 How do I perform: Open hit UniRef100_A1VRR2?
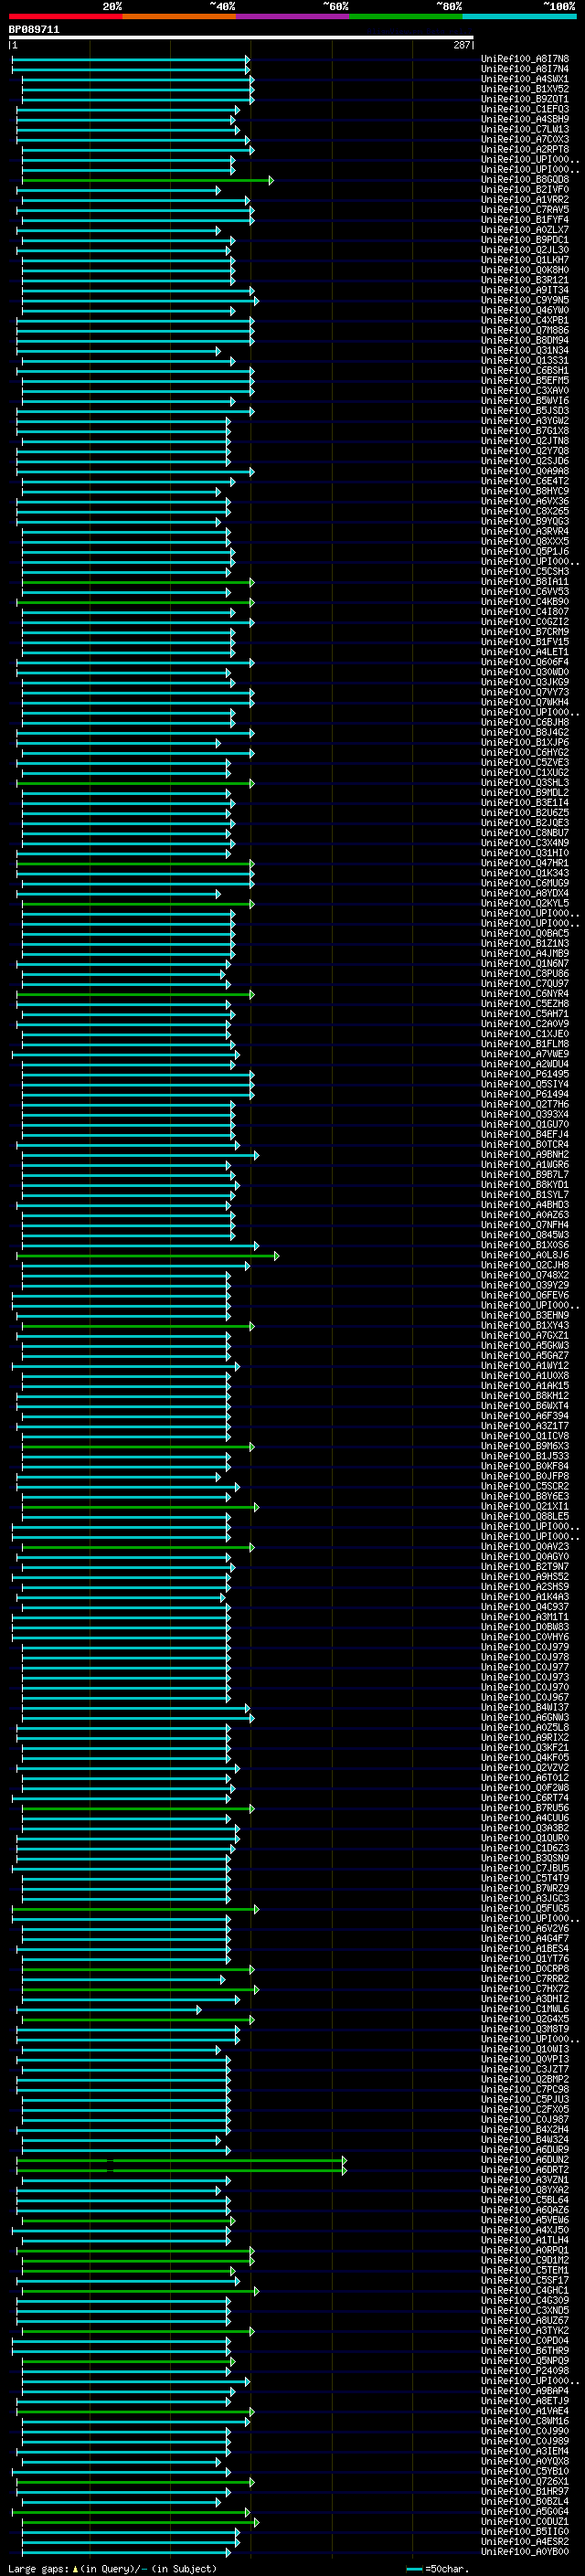point(525,200)
